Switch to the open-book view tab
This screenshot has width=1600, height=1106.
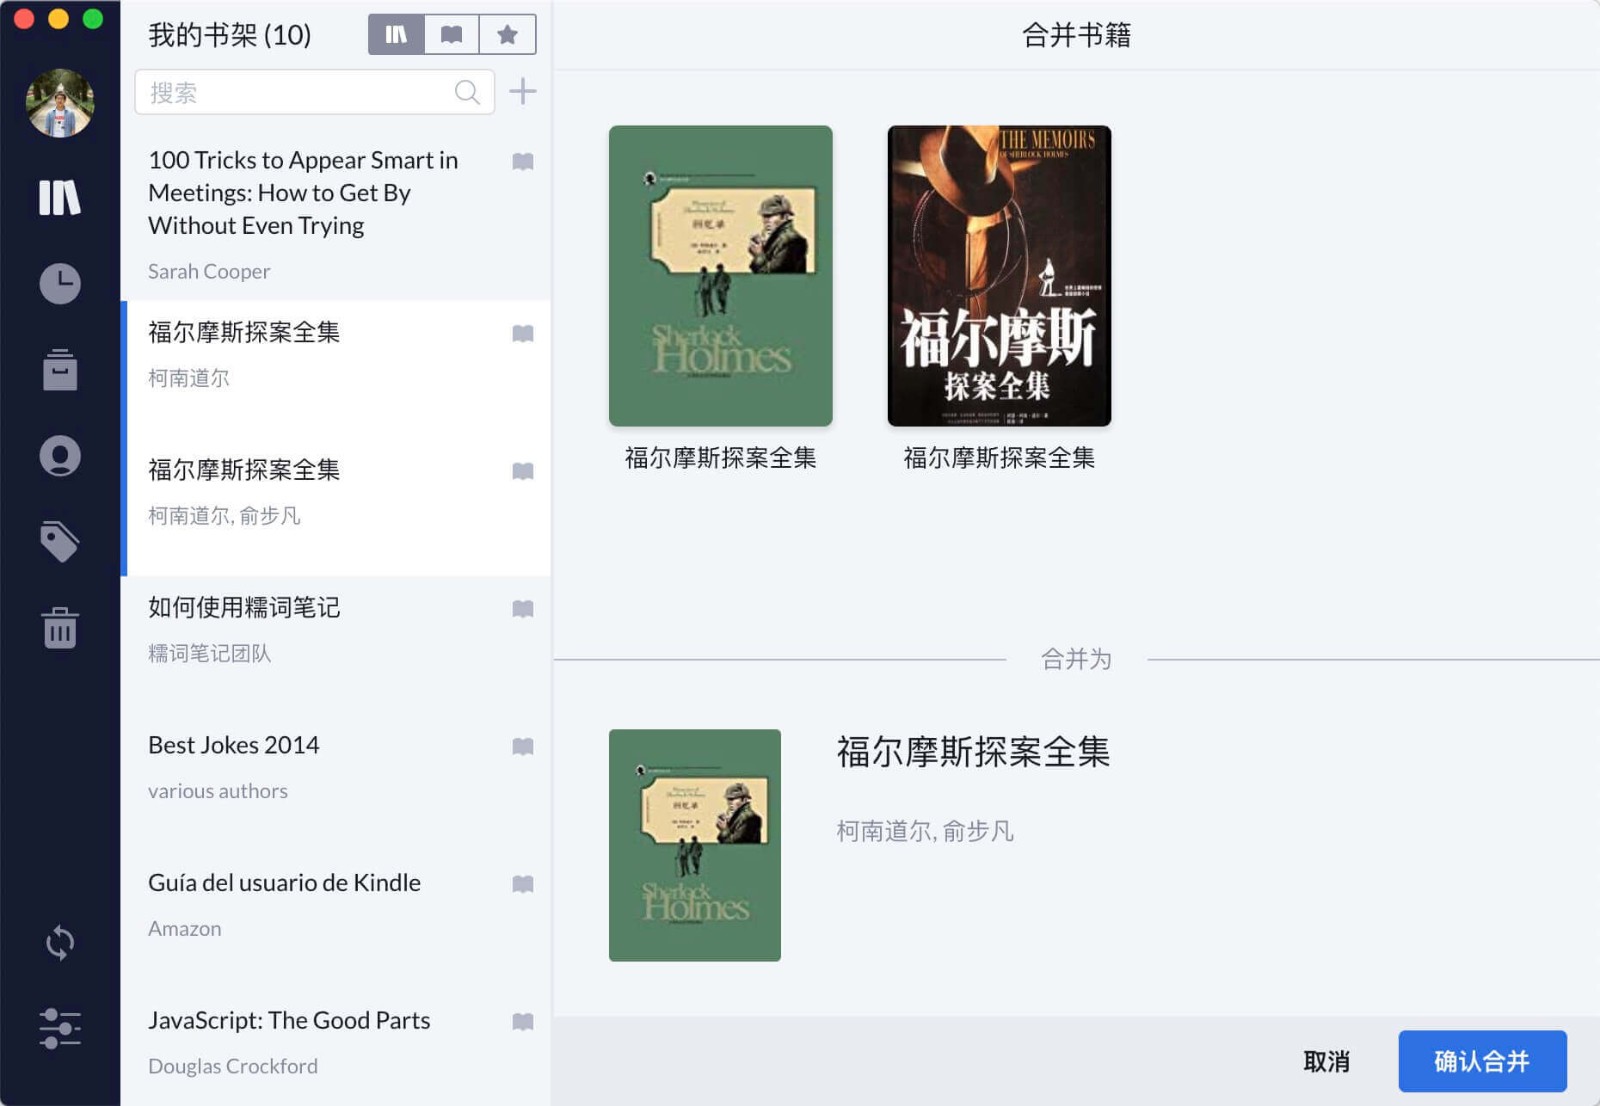click(452, 35)
